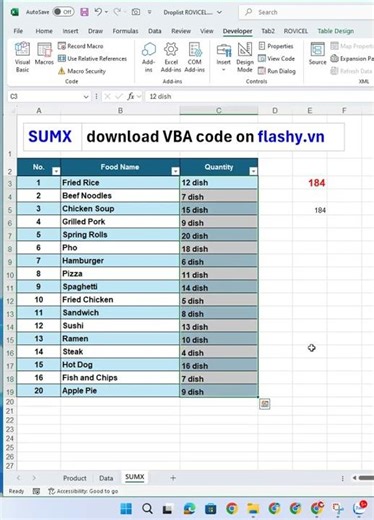Image resolution: width=374 pixels, height=520 pixels.
Task: Open the XML Source pane
Action: pos(317,54)
